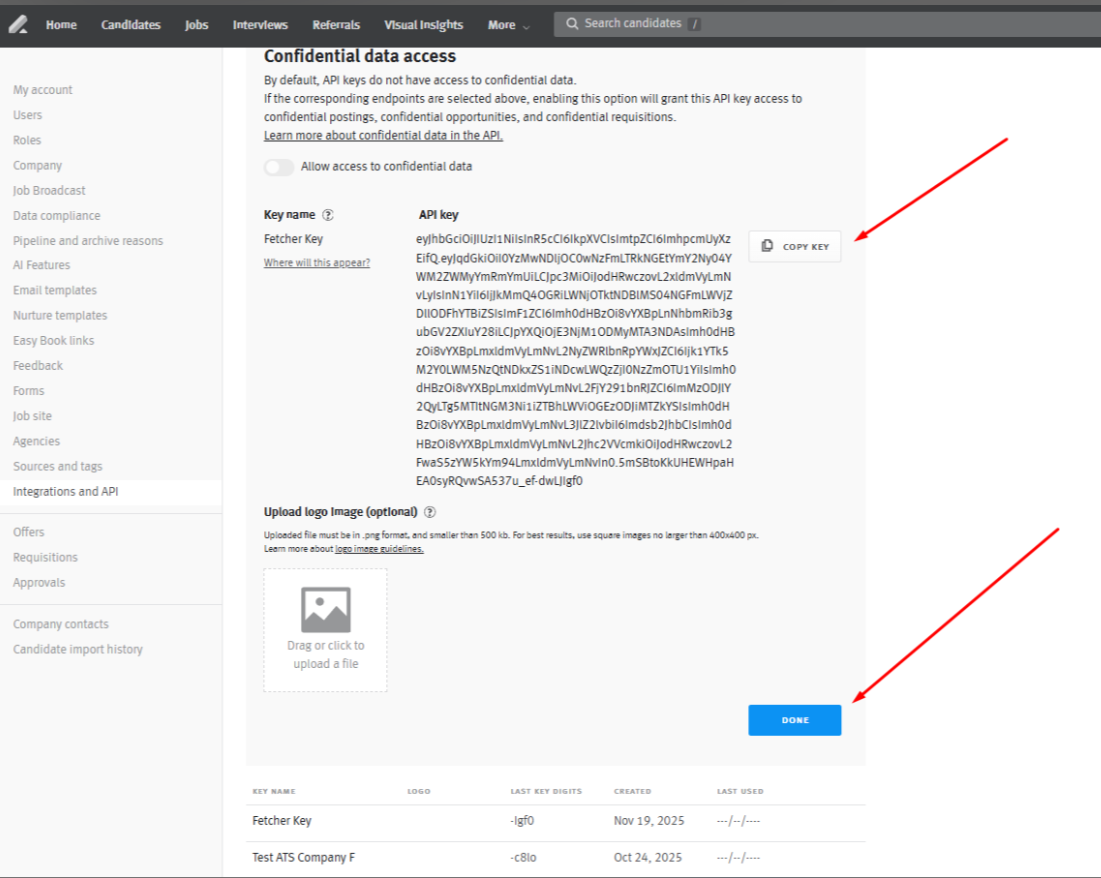Open Email templates from sidebar
This screenshot has width=1101, height=878.
tap(54, 289)
